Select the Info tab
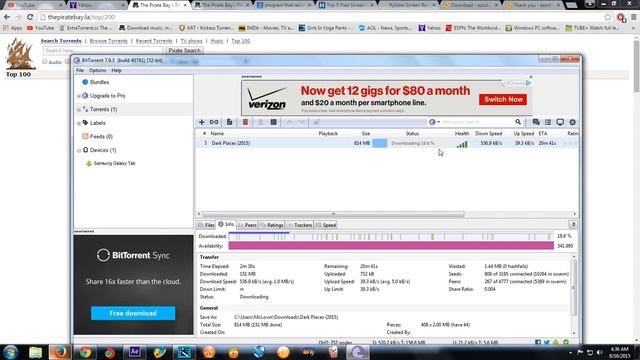The image size is (640, 360). click(226, 224)
